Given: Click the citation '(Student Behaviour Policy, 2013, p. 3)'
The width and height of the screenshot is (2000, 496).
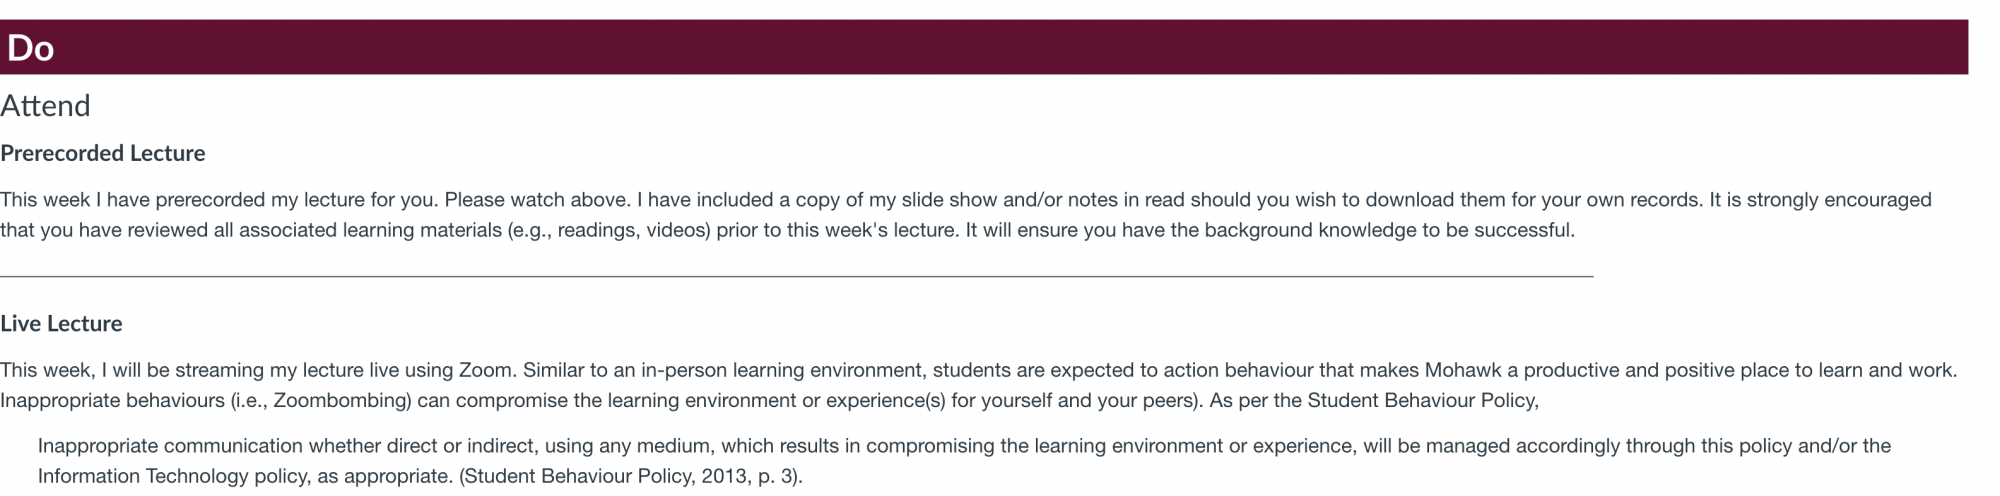Looking at the screenshot, I should [631, 477].
